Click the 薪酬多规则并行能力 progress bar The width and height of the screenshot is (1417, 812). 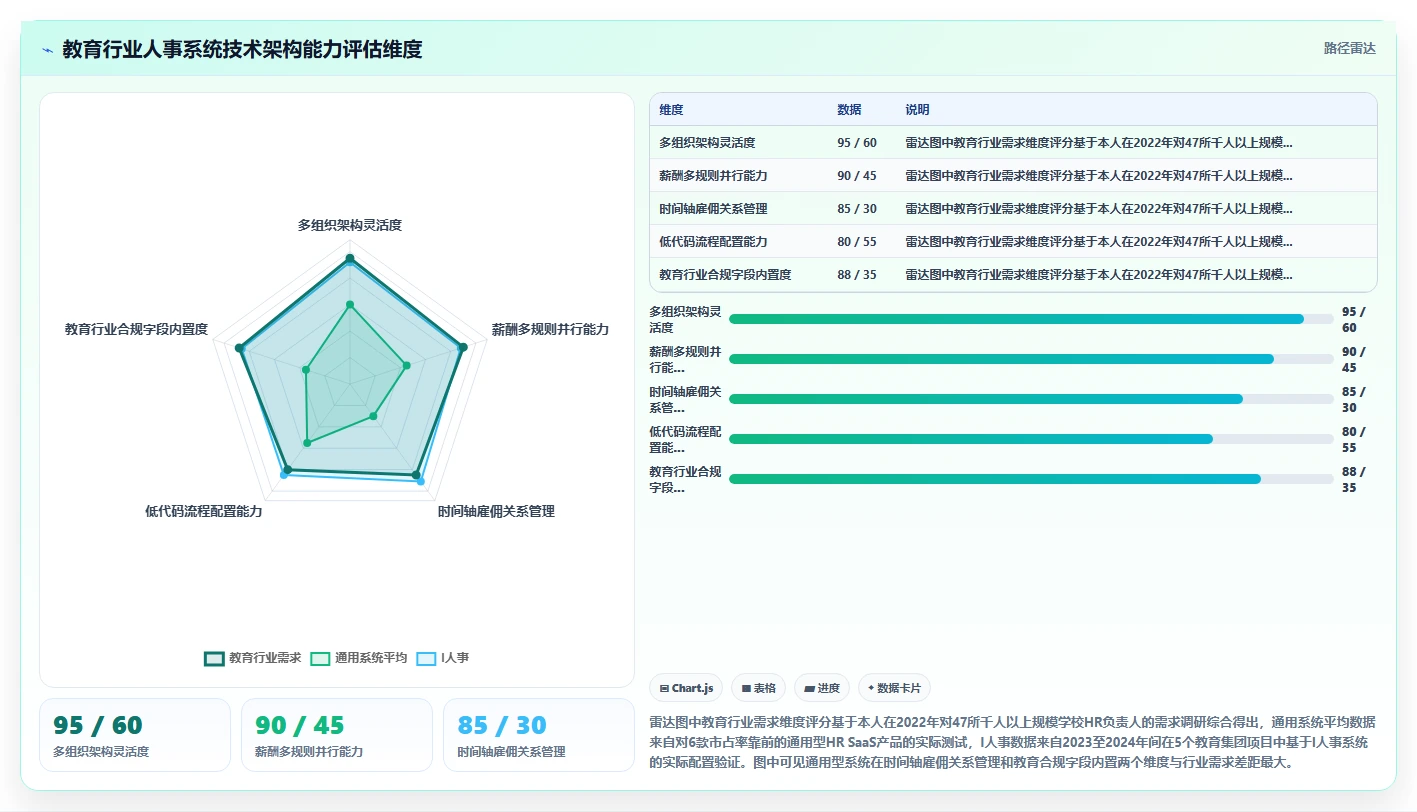pyautogui.click(x=1031, y=359)
